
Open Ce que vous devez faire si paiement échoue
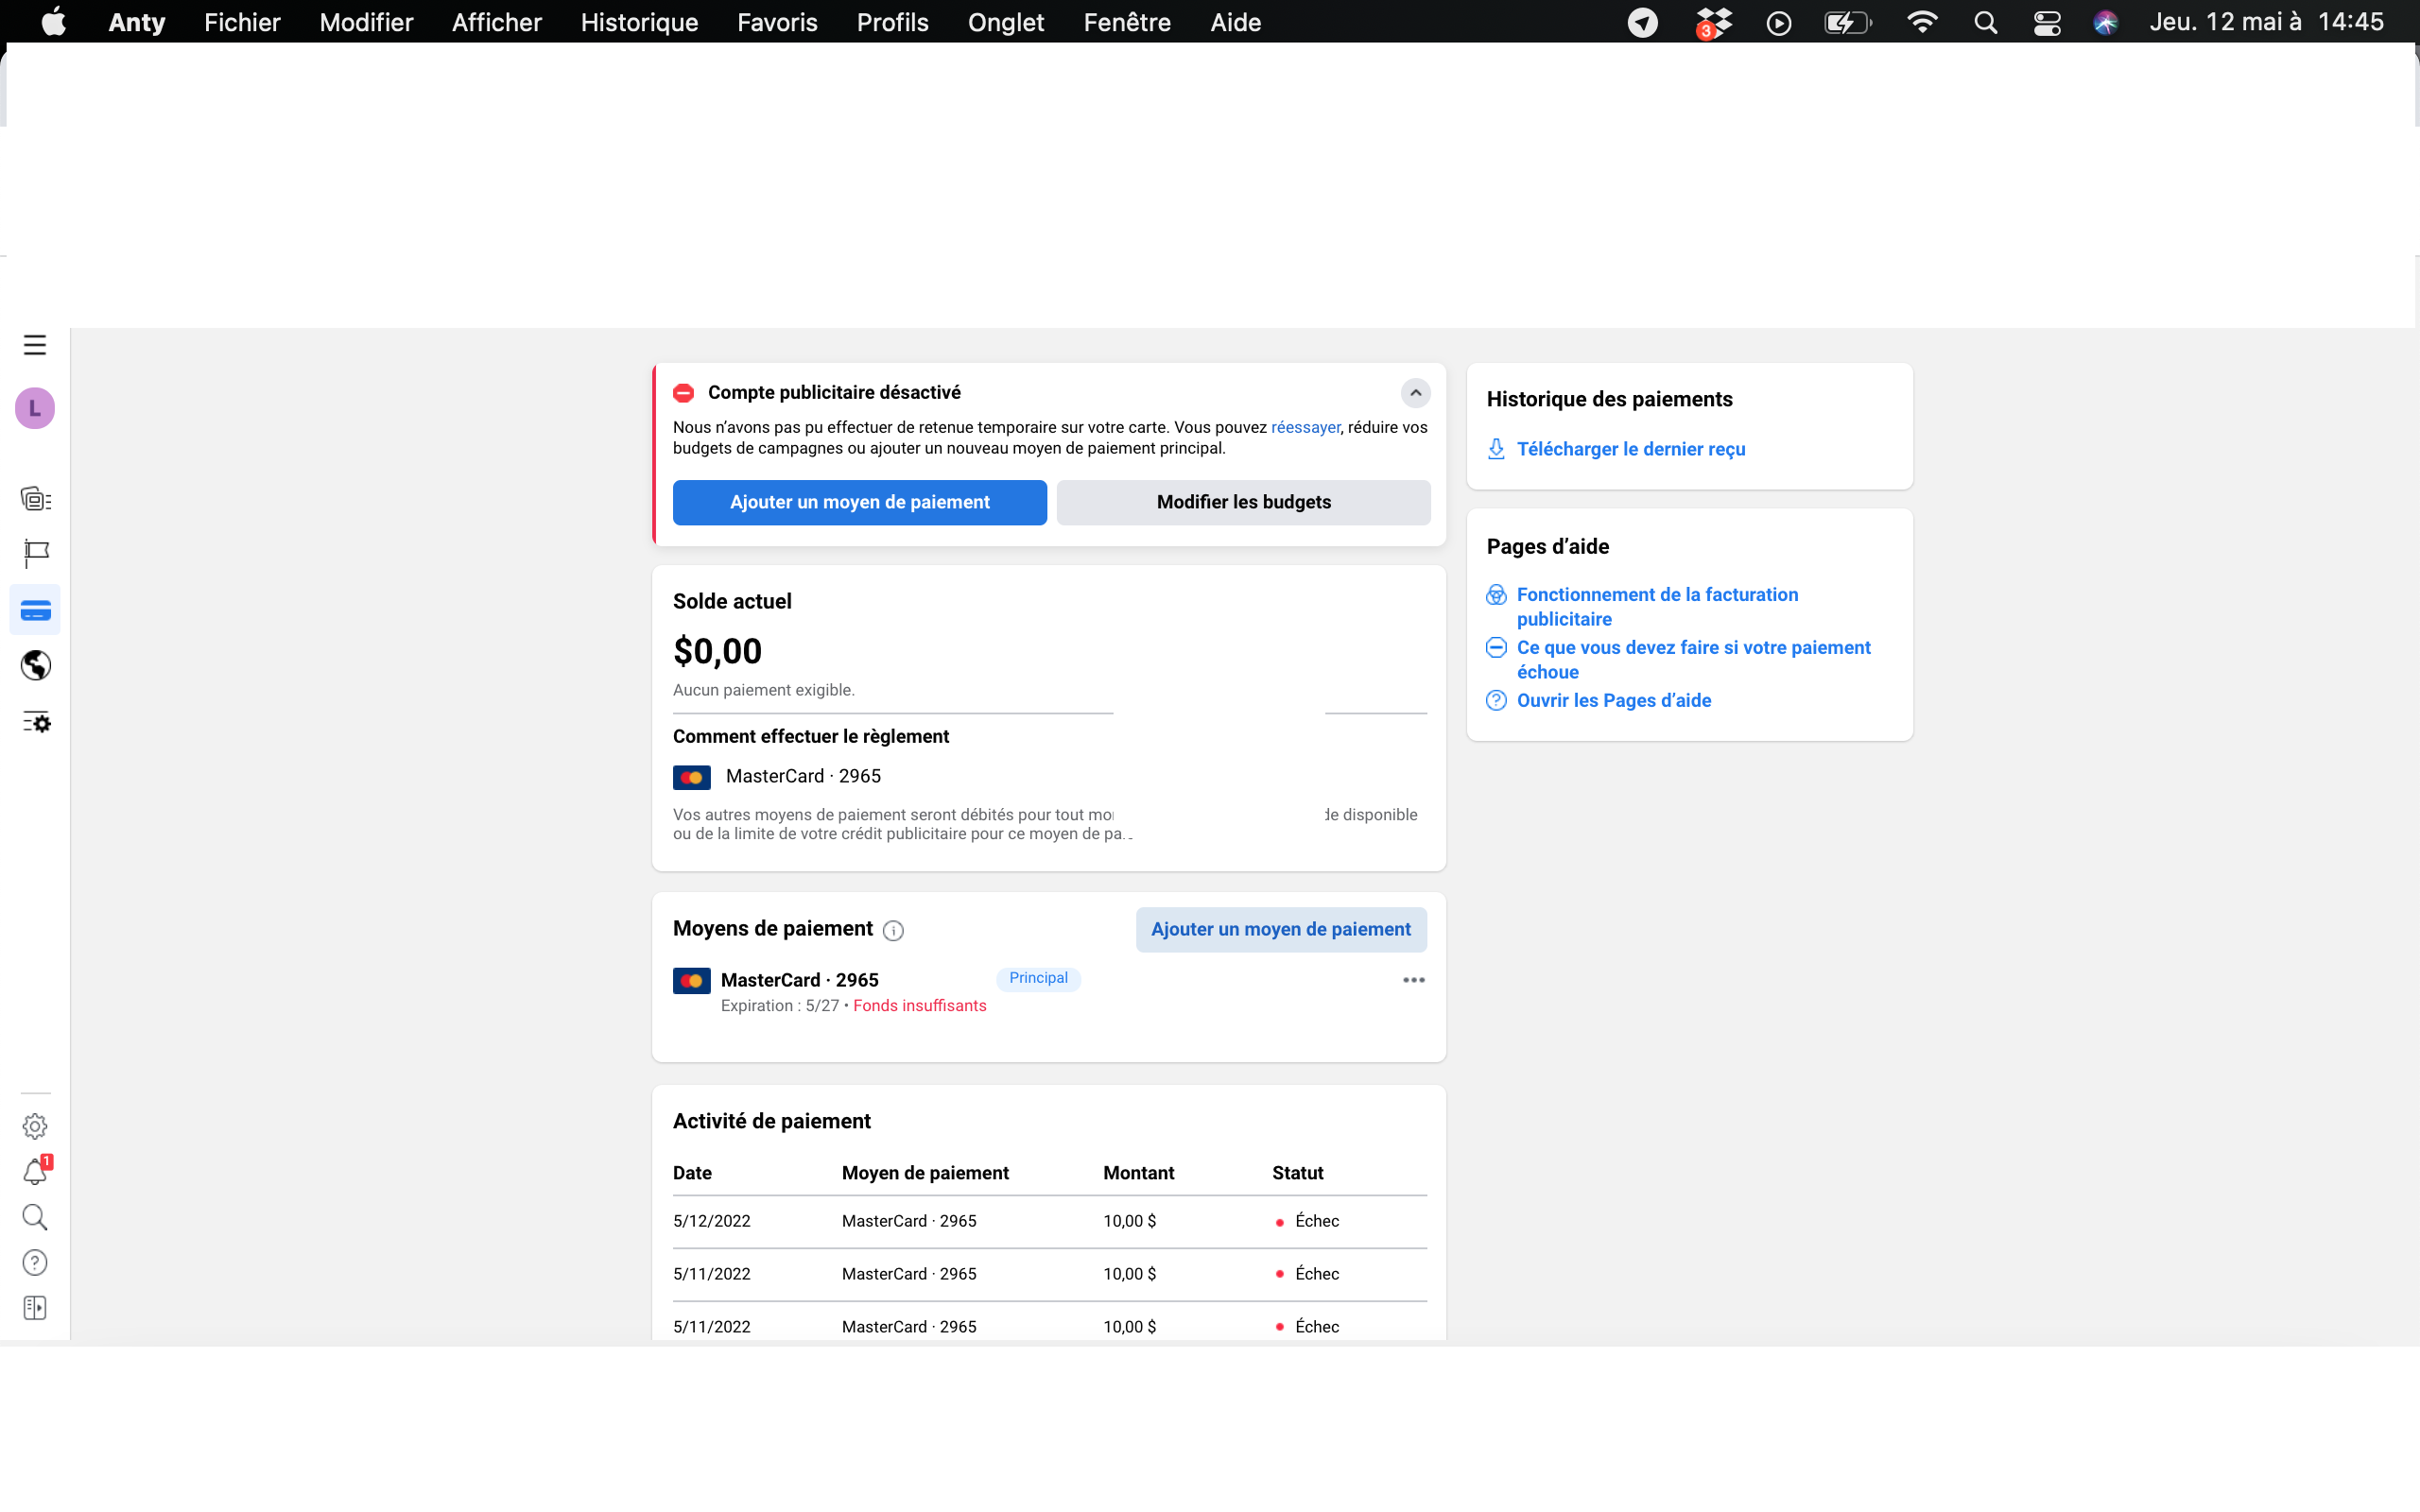point(1693,660)
